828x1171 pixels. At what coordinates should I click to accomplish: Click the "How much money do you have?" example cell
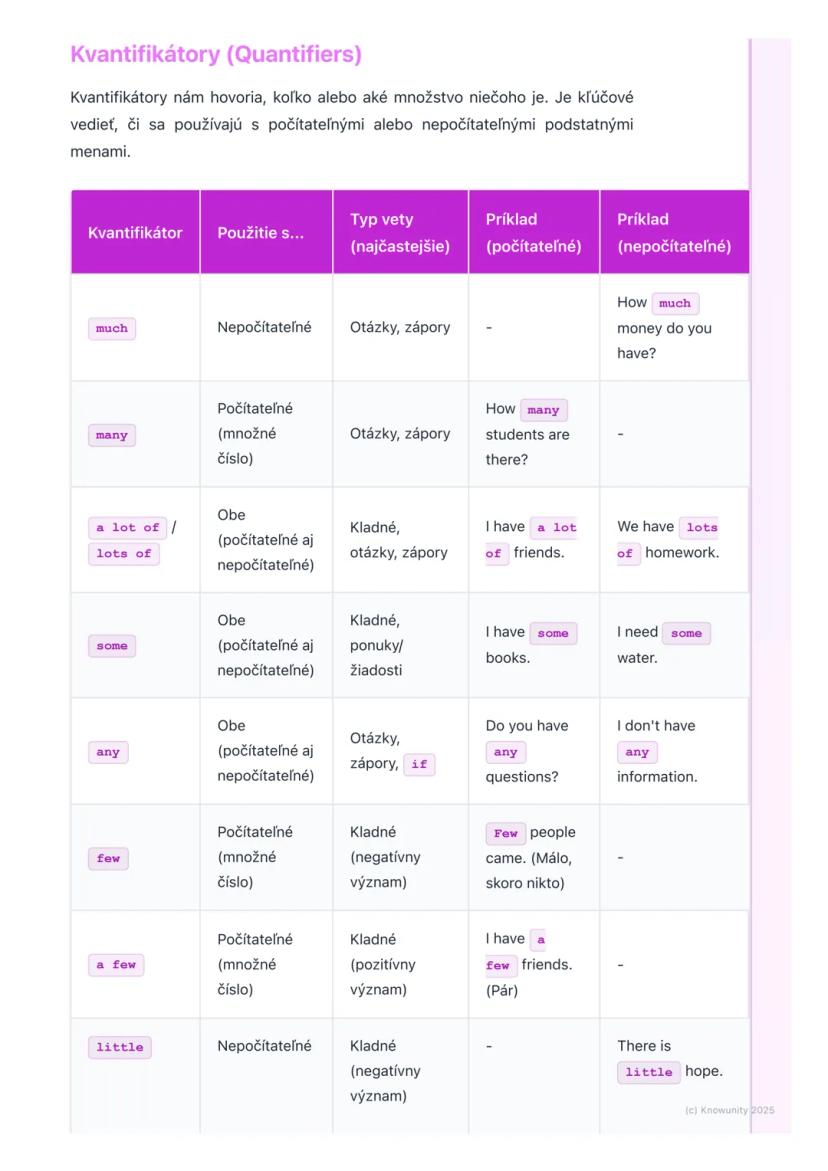(x=672, y=328)
